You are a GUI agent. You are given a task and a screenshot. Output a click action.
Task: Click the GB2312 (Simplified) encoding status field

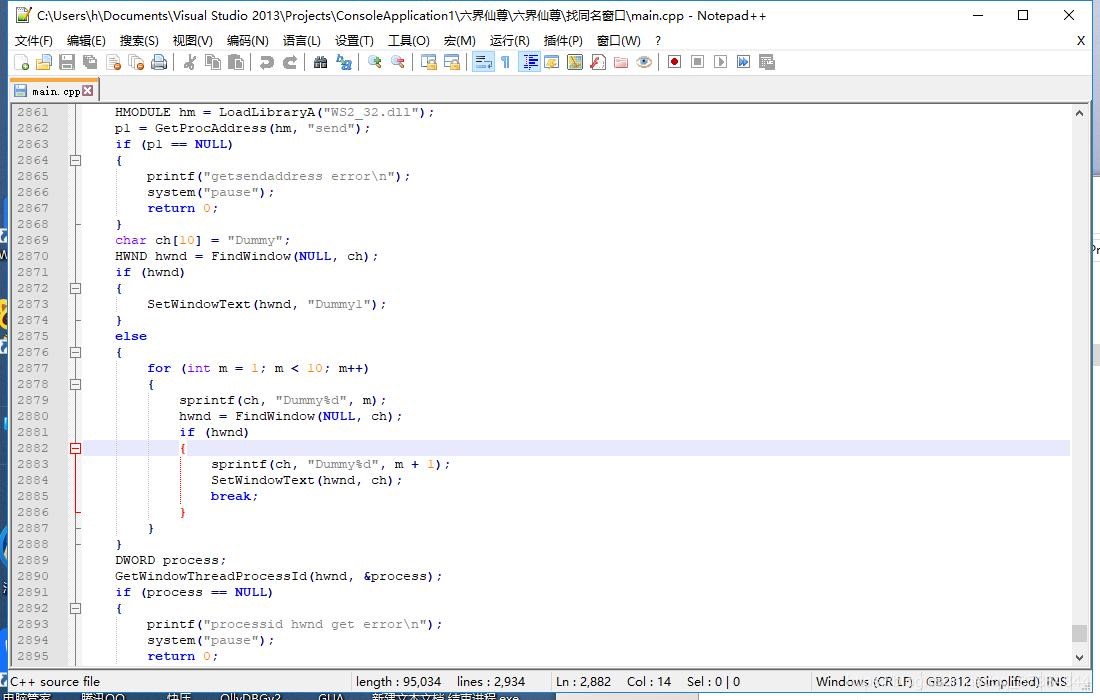(982, 682)
